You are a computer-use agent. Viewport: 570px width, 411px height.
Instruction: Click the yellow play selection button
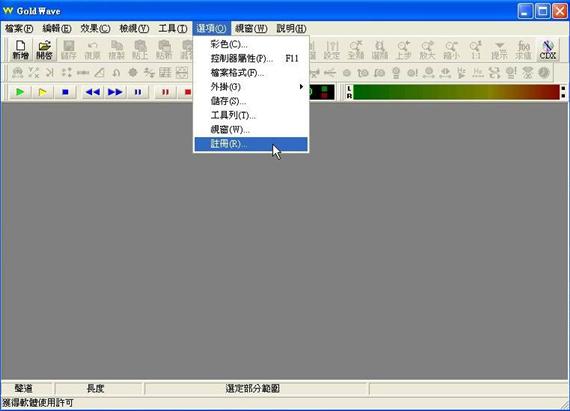43,92
